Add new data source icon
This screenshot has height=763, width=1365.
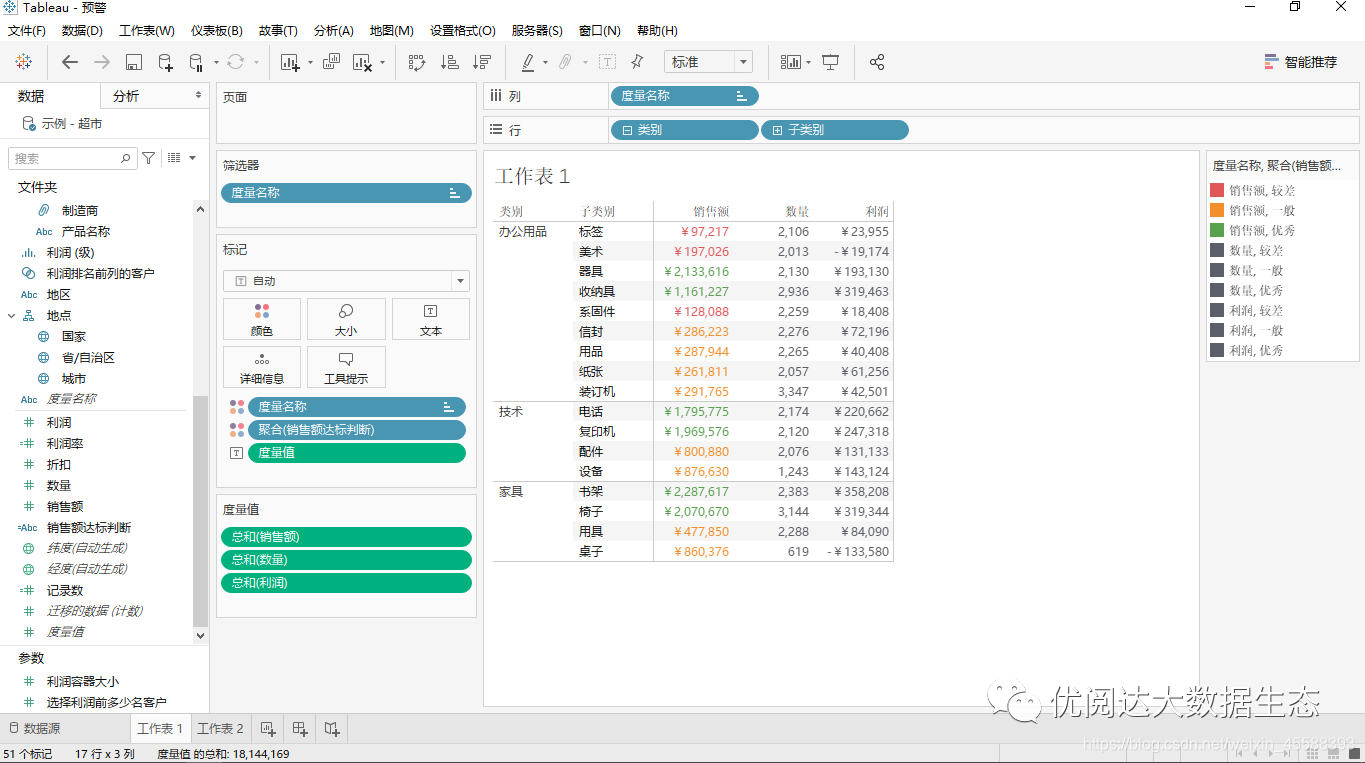(166, 62)
